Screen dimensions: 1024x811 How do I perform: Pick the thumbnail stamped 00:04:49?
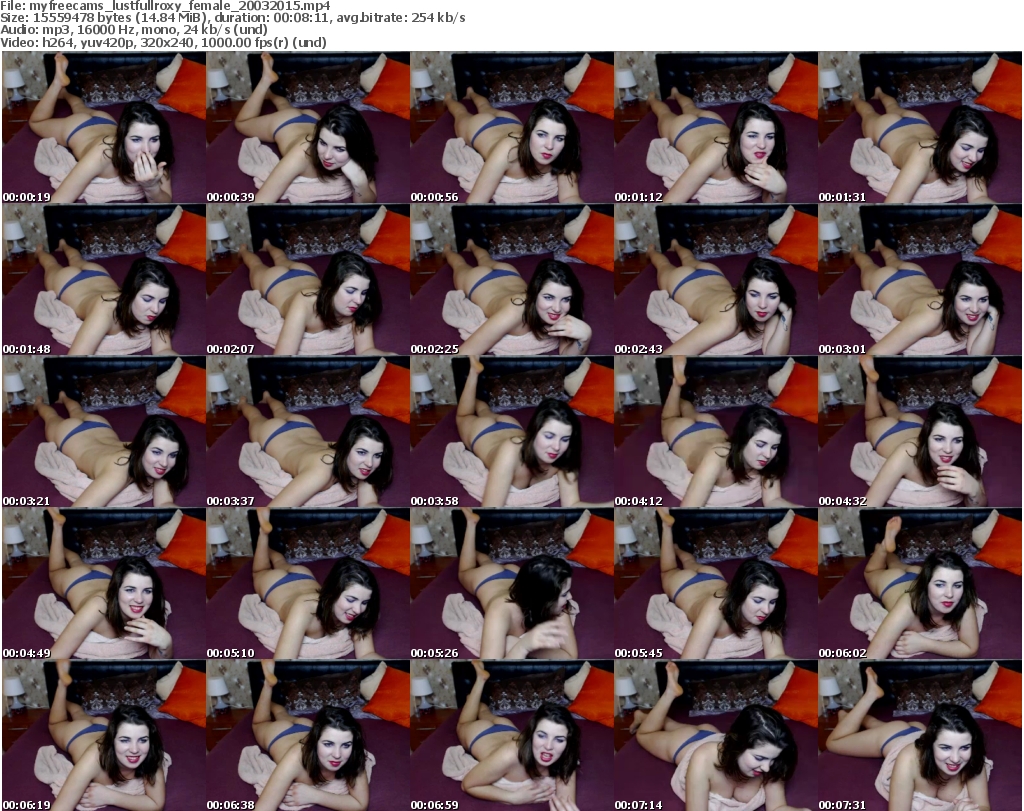[104, 584]
